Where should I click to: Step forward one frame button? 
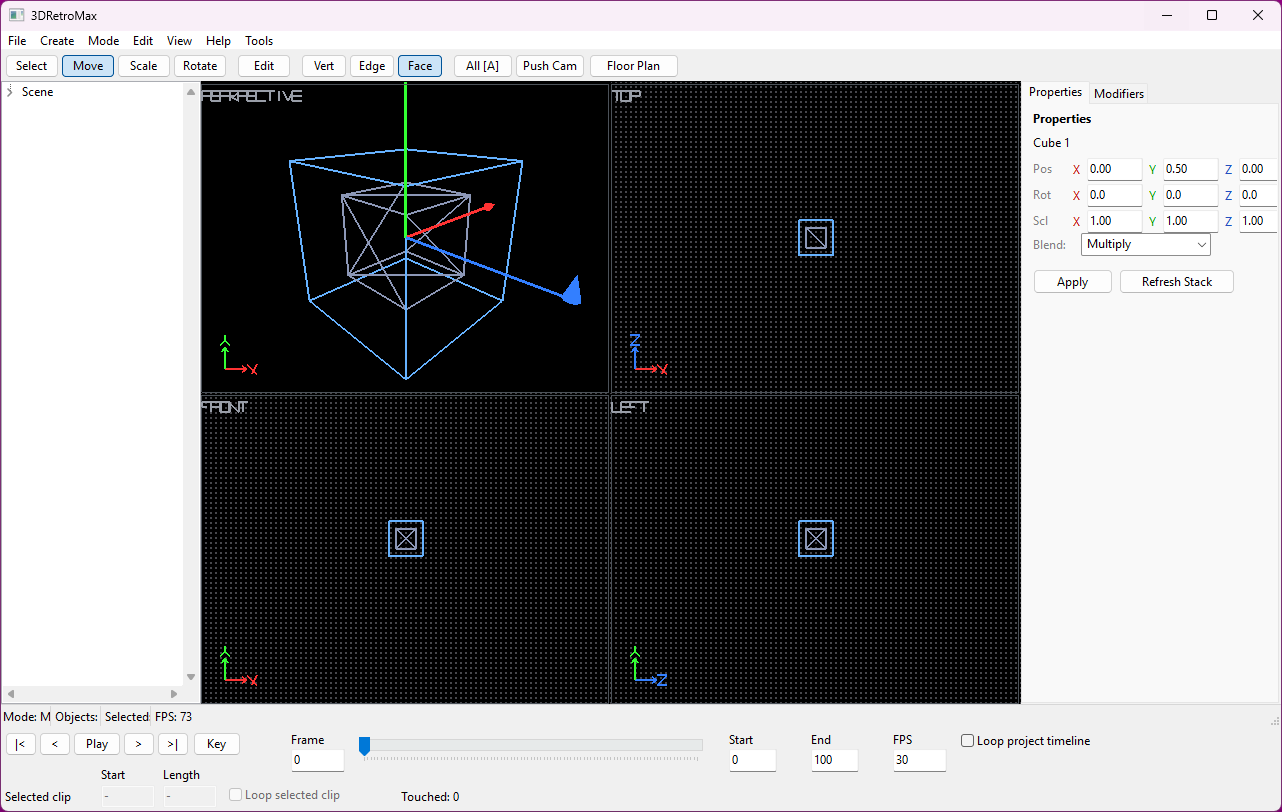pyautogui.click(x=139, y=744)
